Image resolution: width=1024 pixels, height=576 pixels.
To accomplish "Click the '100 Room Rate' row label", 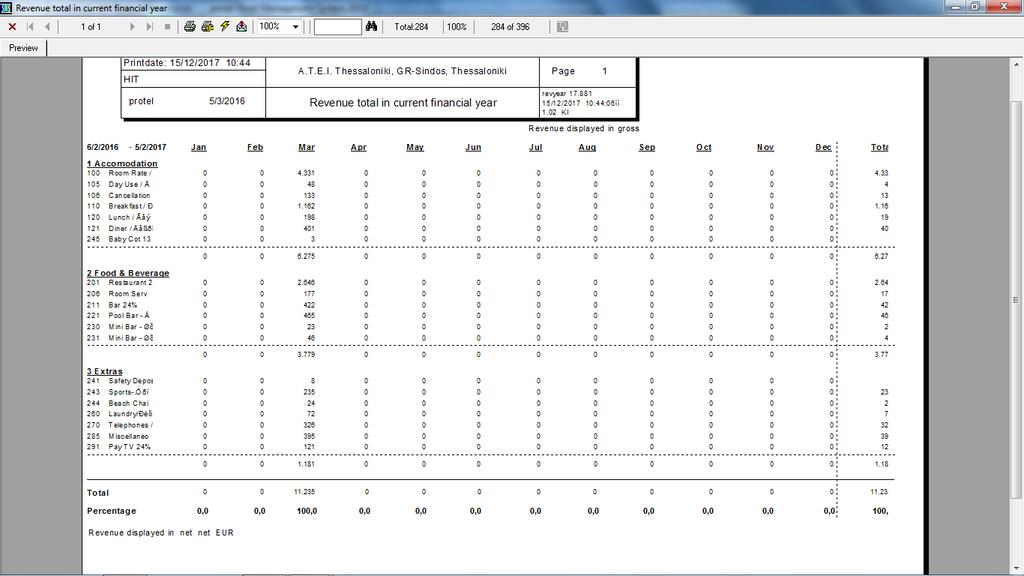I will click(x=120, y=173).
